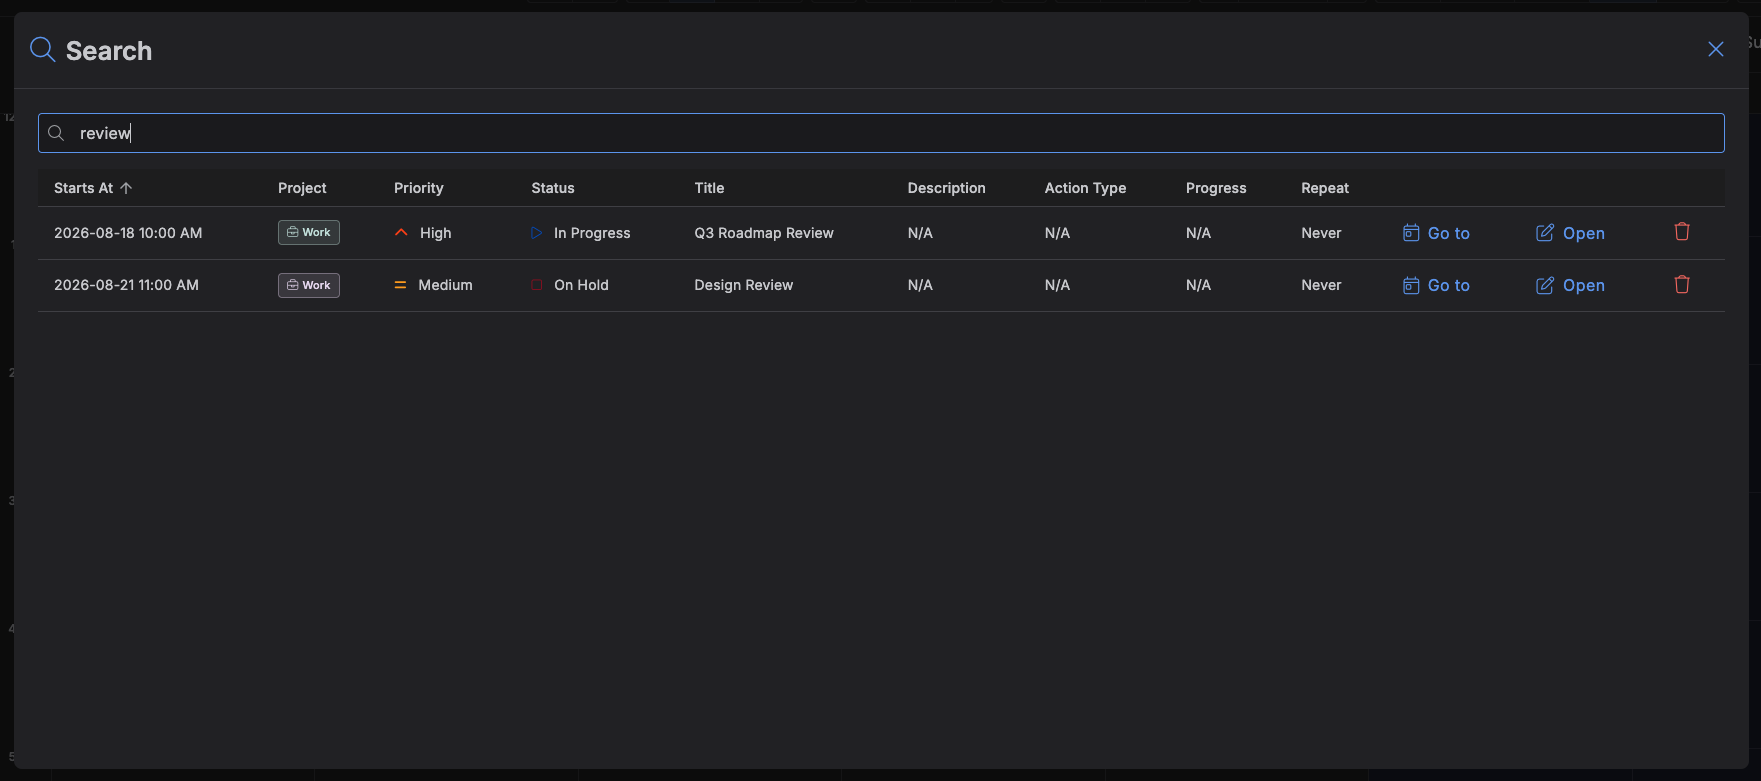1761x781 pixels.
Task: Focus the search field containing "review"
Action: tap(881, 133)
